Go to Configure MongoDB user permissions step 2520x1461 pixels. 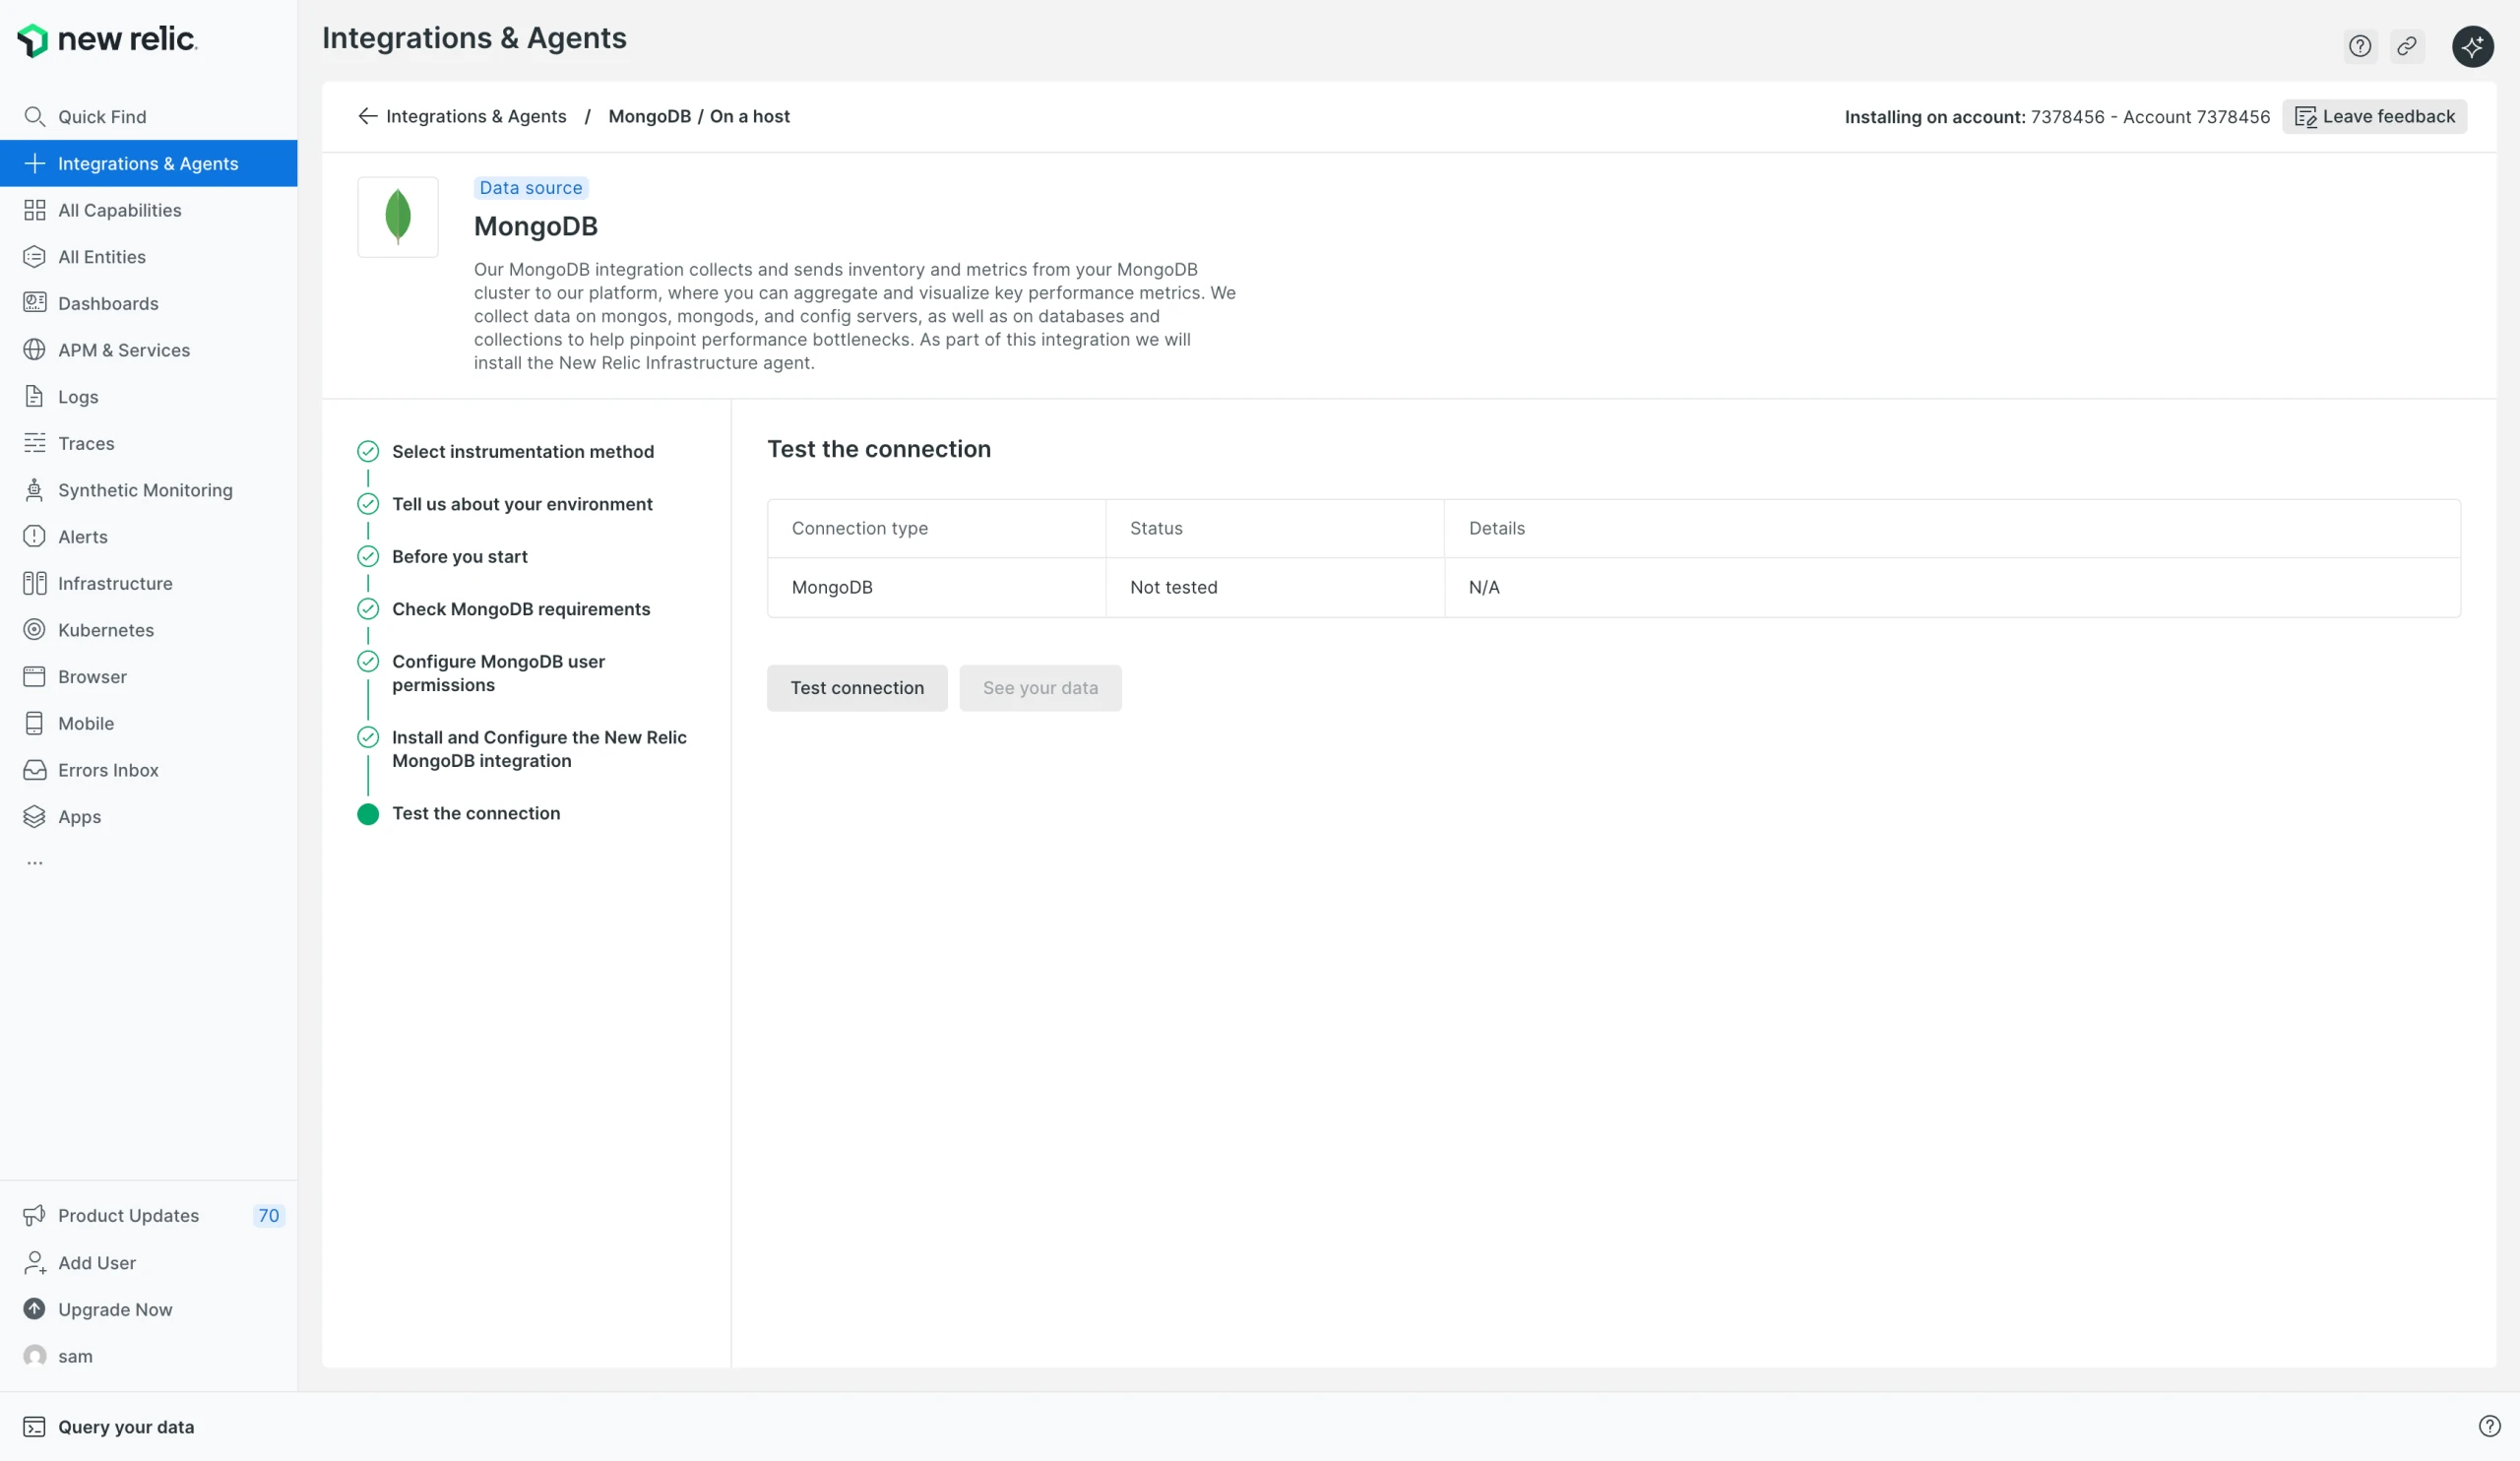coord(498,673)
